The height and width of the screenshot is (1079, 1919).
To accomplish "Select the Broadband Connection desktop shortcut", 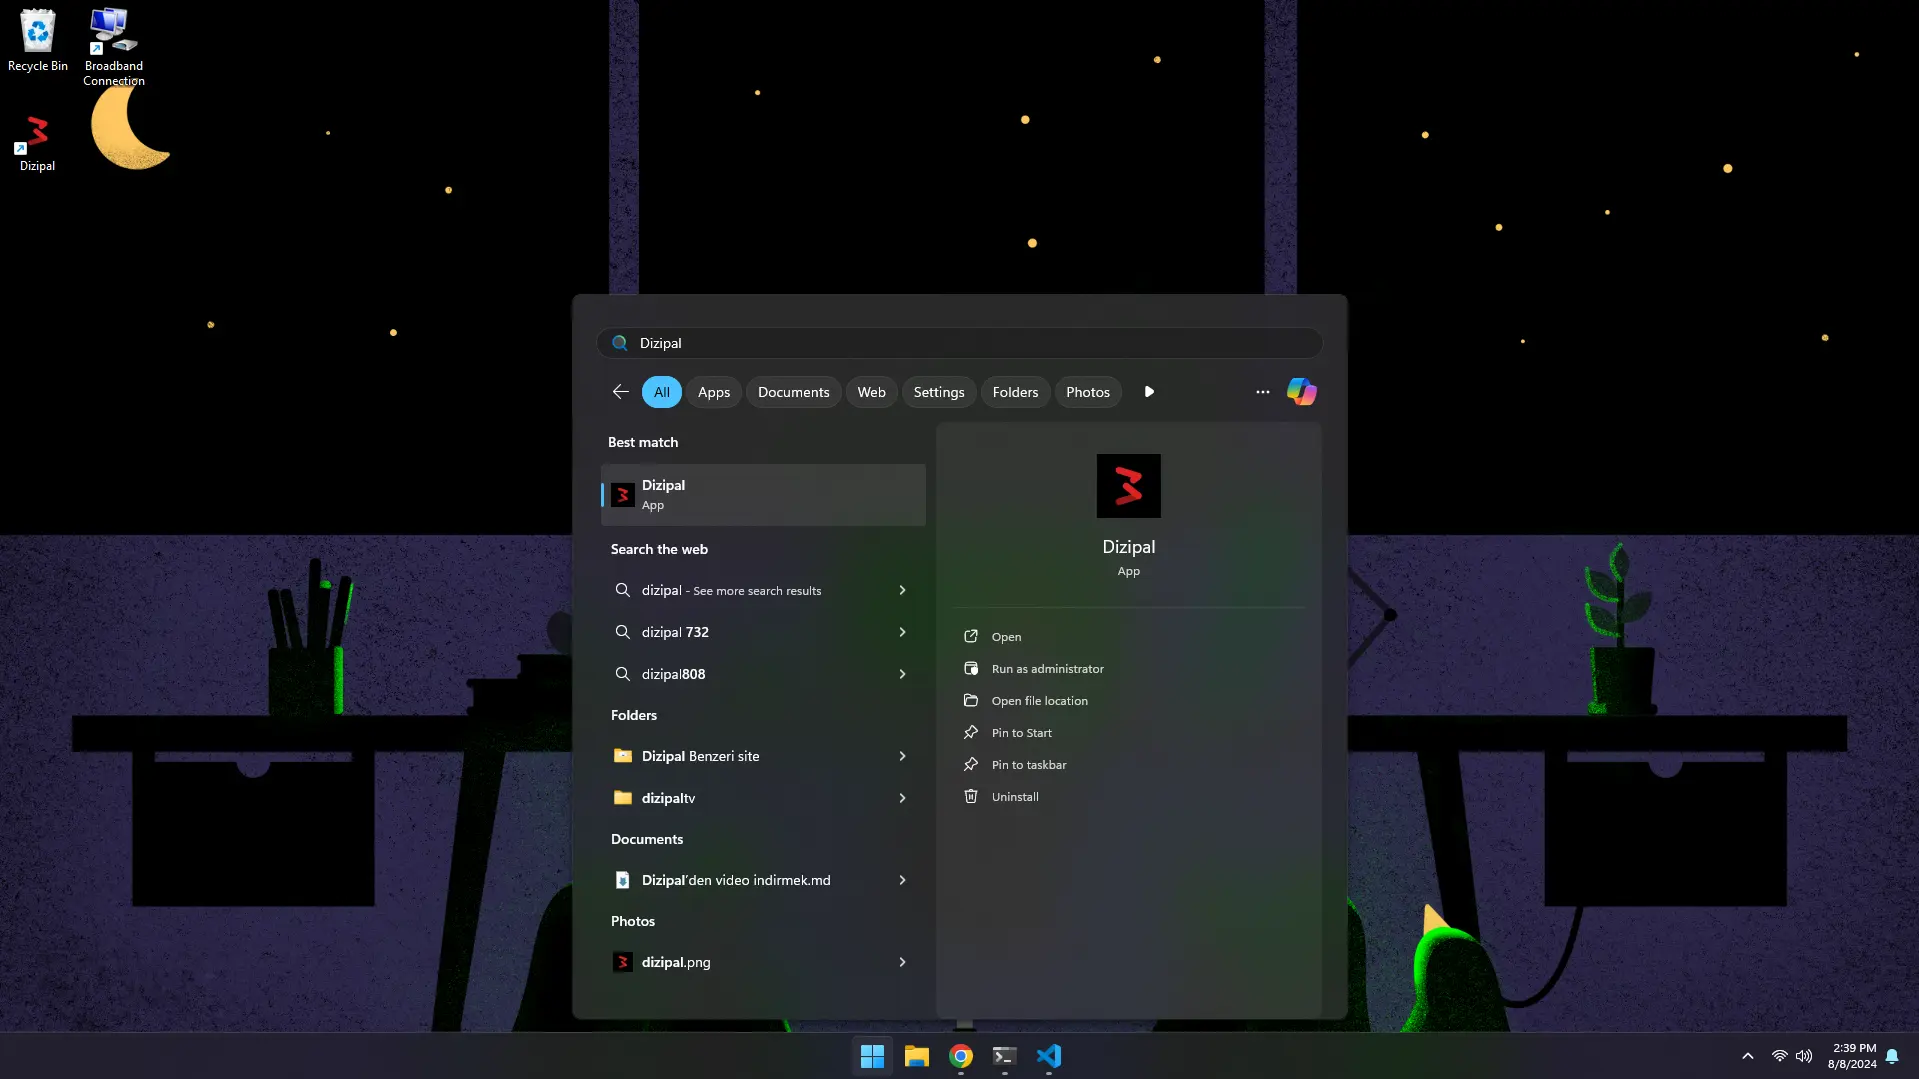I will point(113,46).
